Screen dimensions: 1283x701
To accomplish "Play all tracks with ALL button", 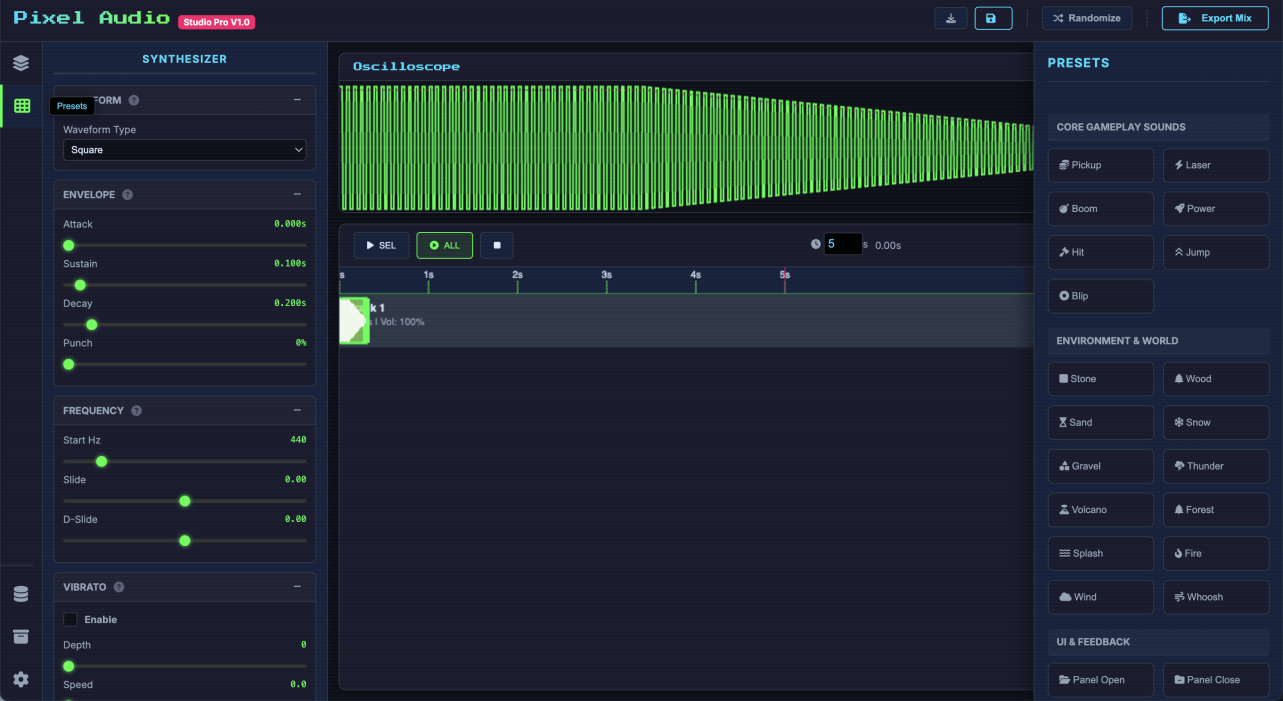I will tap(445, 245).
